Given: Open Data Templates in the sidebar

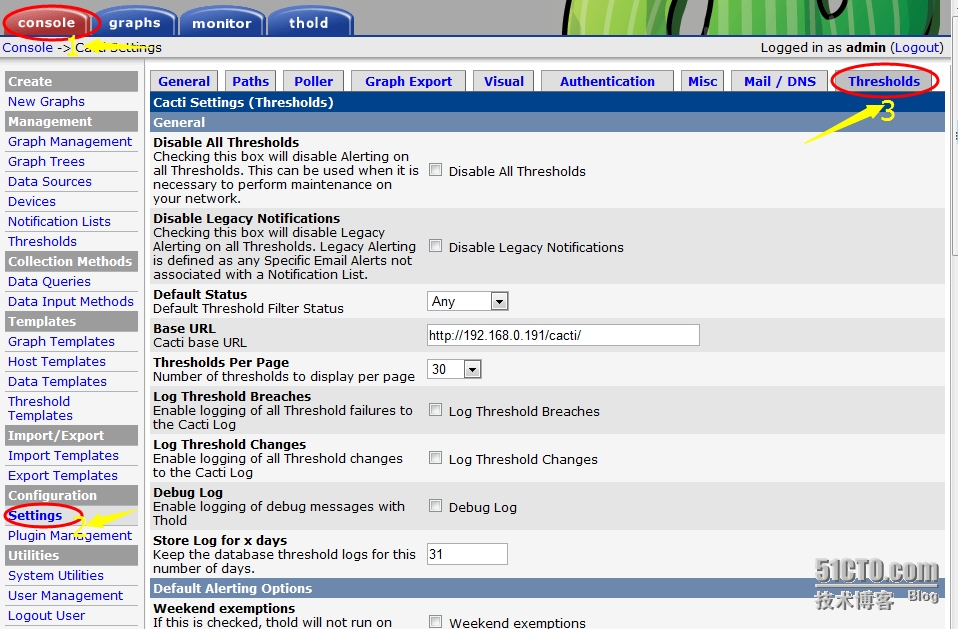Looking at the screenshot, I should click(x=57, y=382).
